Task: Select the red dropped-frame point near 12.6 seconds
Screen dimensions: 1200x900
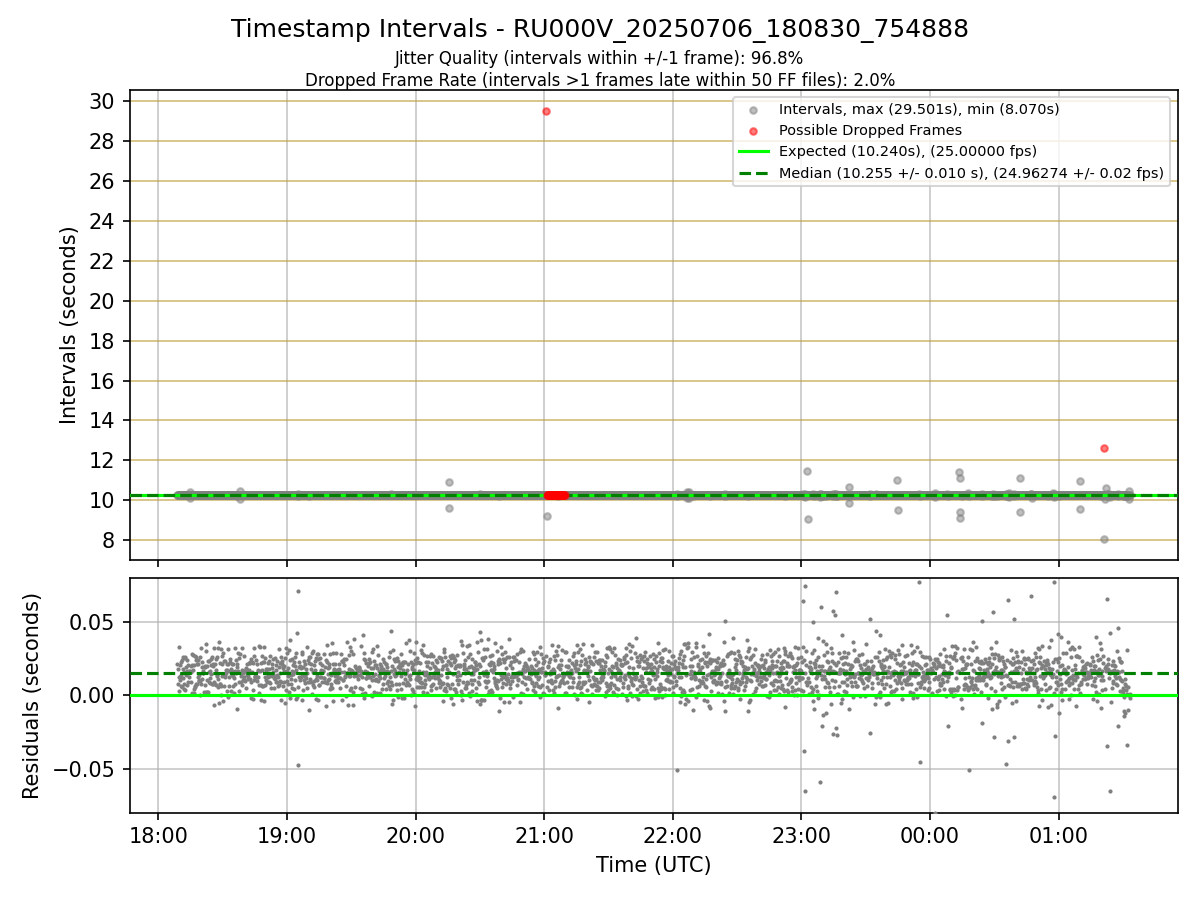Action: pos(1104,448)
